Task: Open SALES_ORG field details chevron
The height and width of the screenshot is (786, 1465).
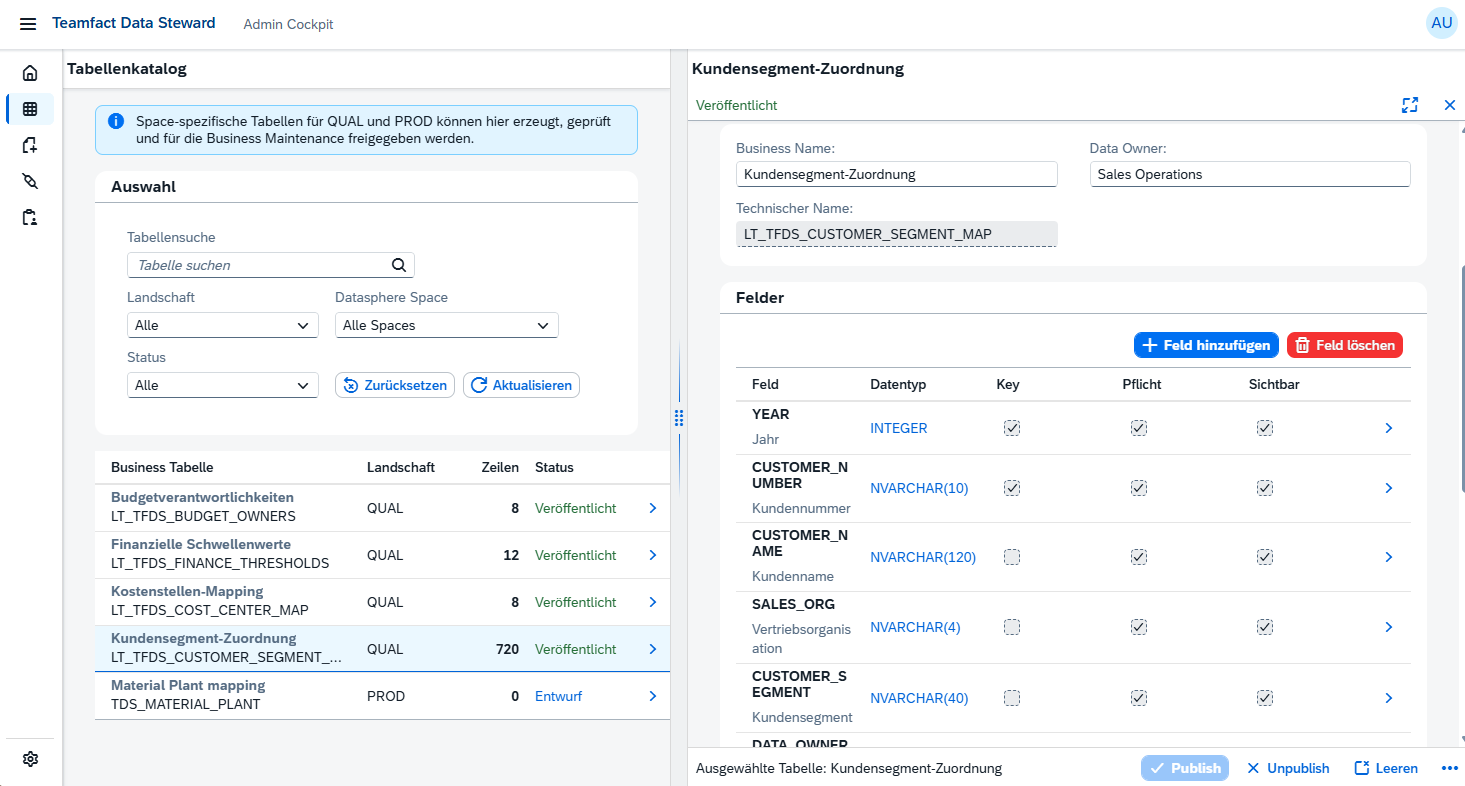Action: coord(1388,627)
